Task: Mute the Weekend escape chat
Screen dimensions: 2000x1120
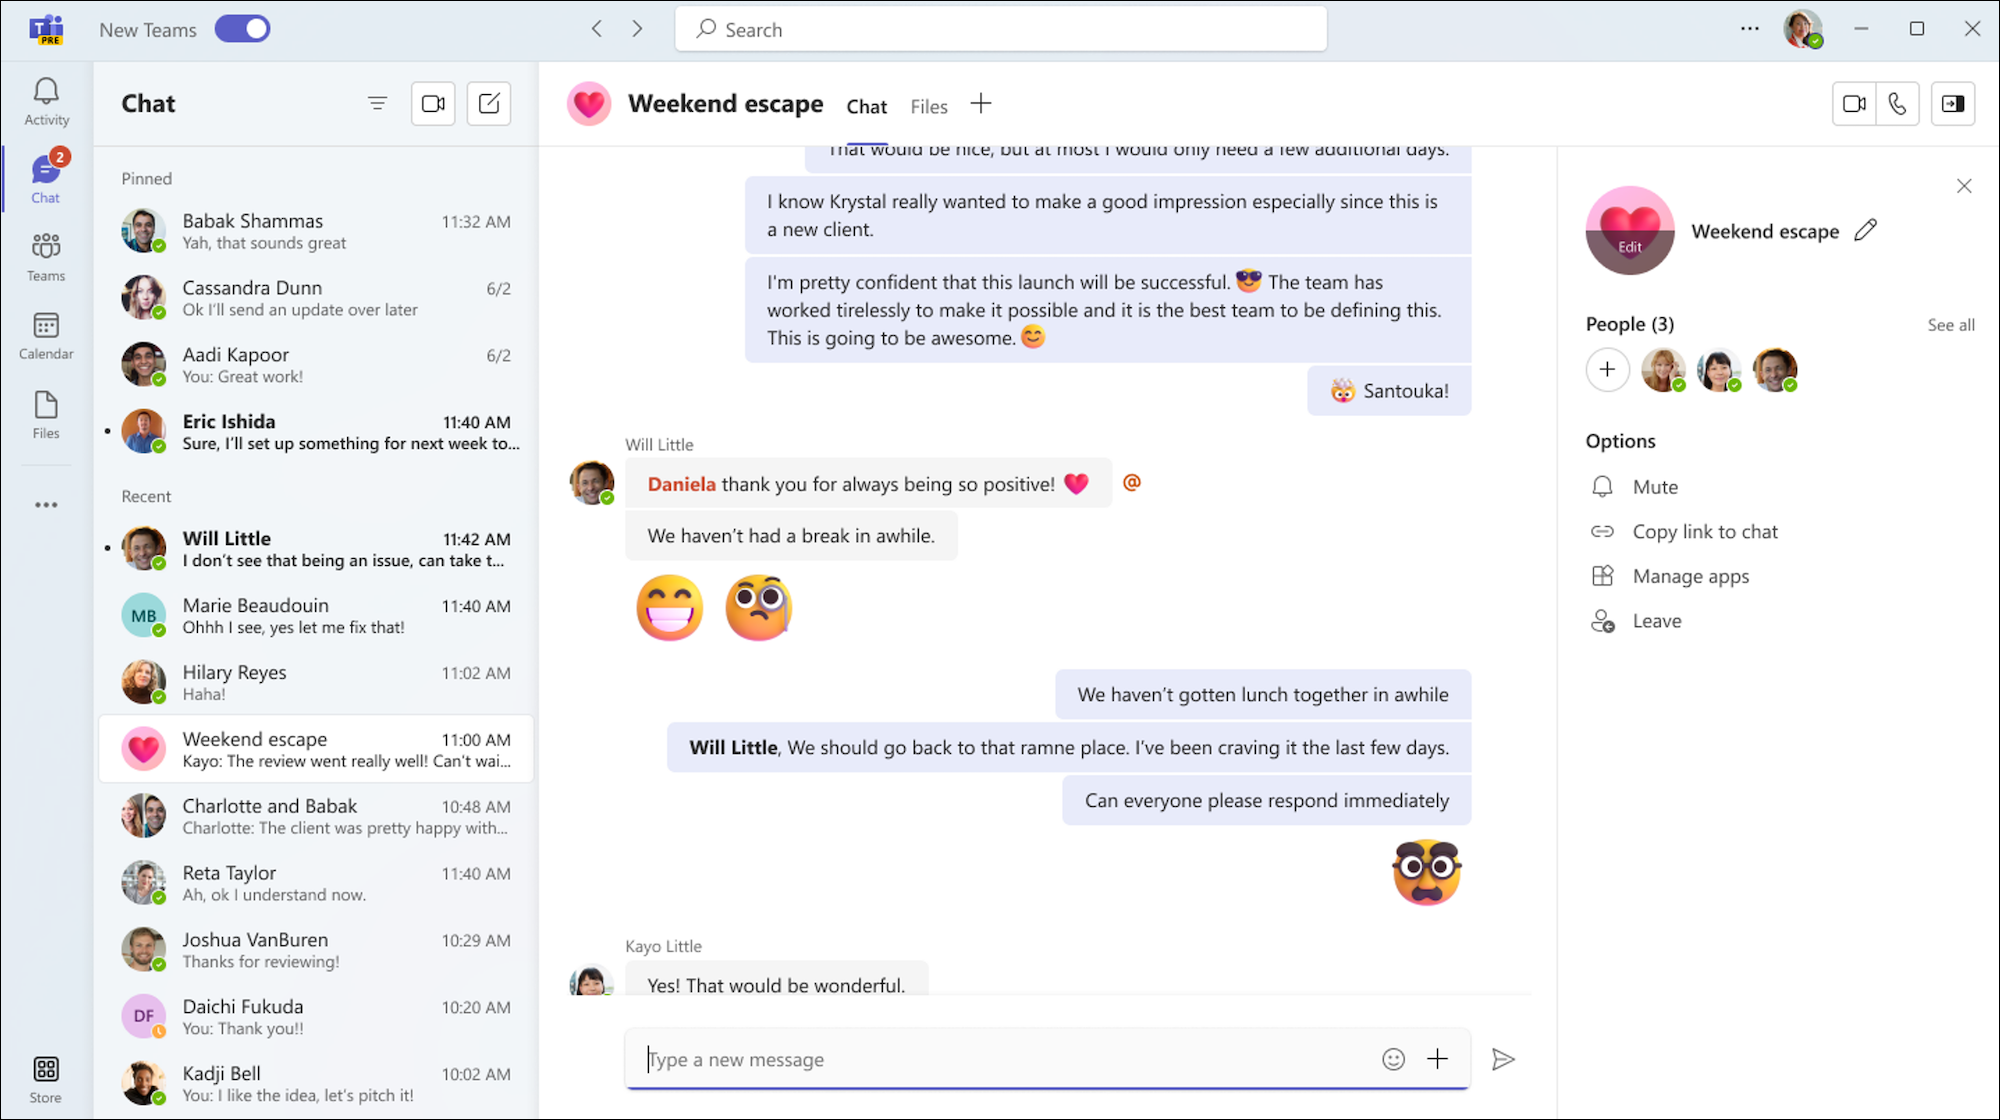Action: pos(1654,487)
